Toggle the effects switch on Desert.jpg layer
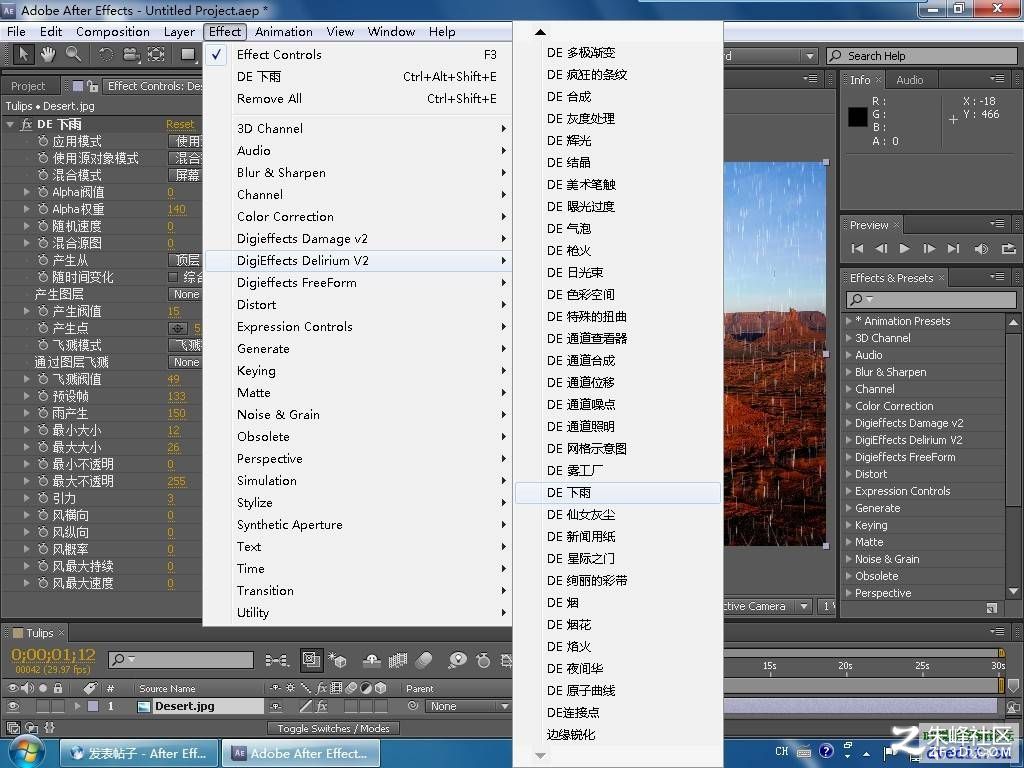The image size is (1024, 768). click(x=322, y=706)
